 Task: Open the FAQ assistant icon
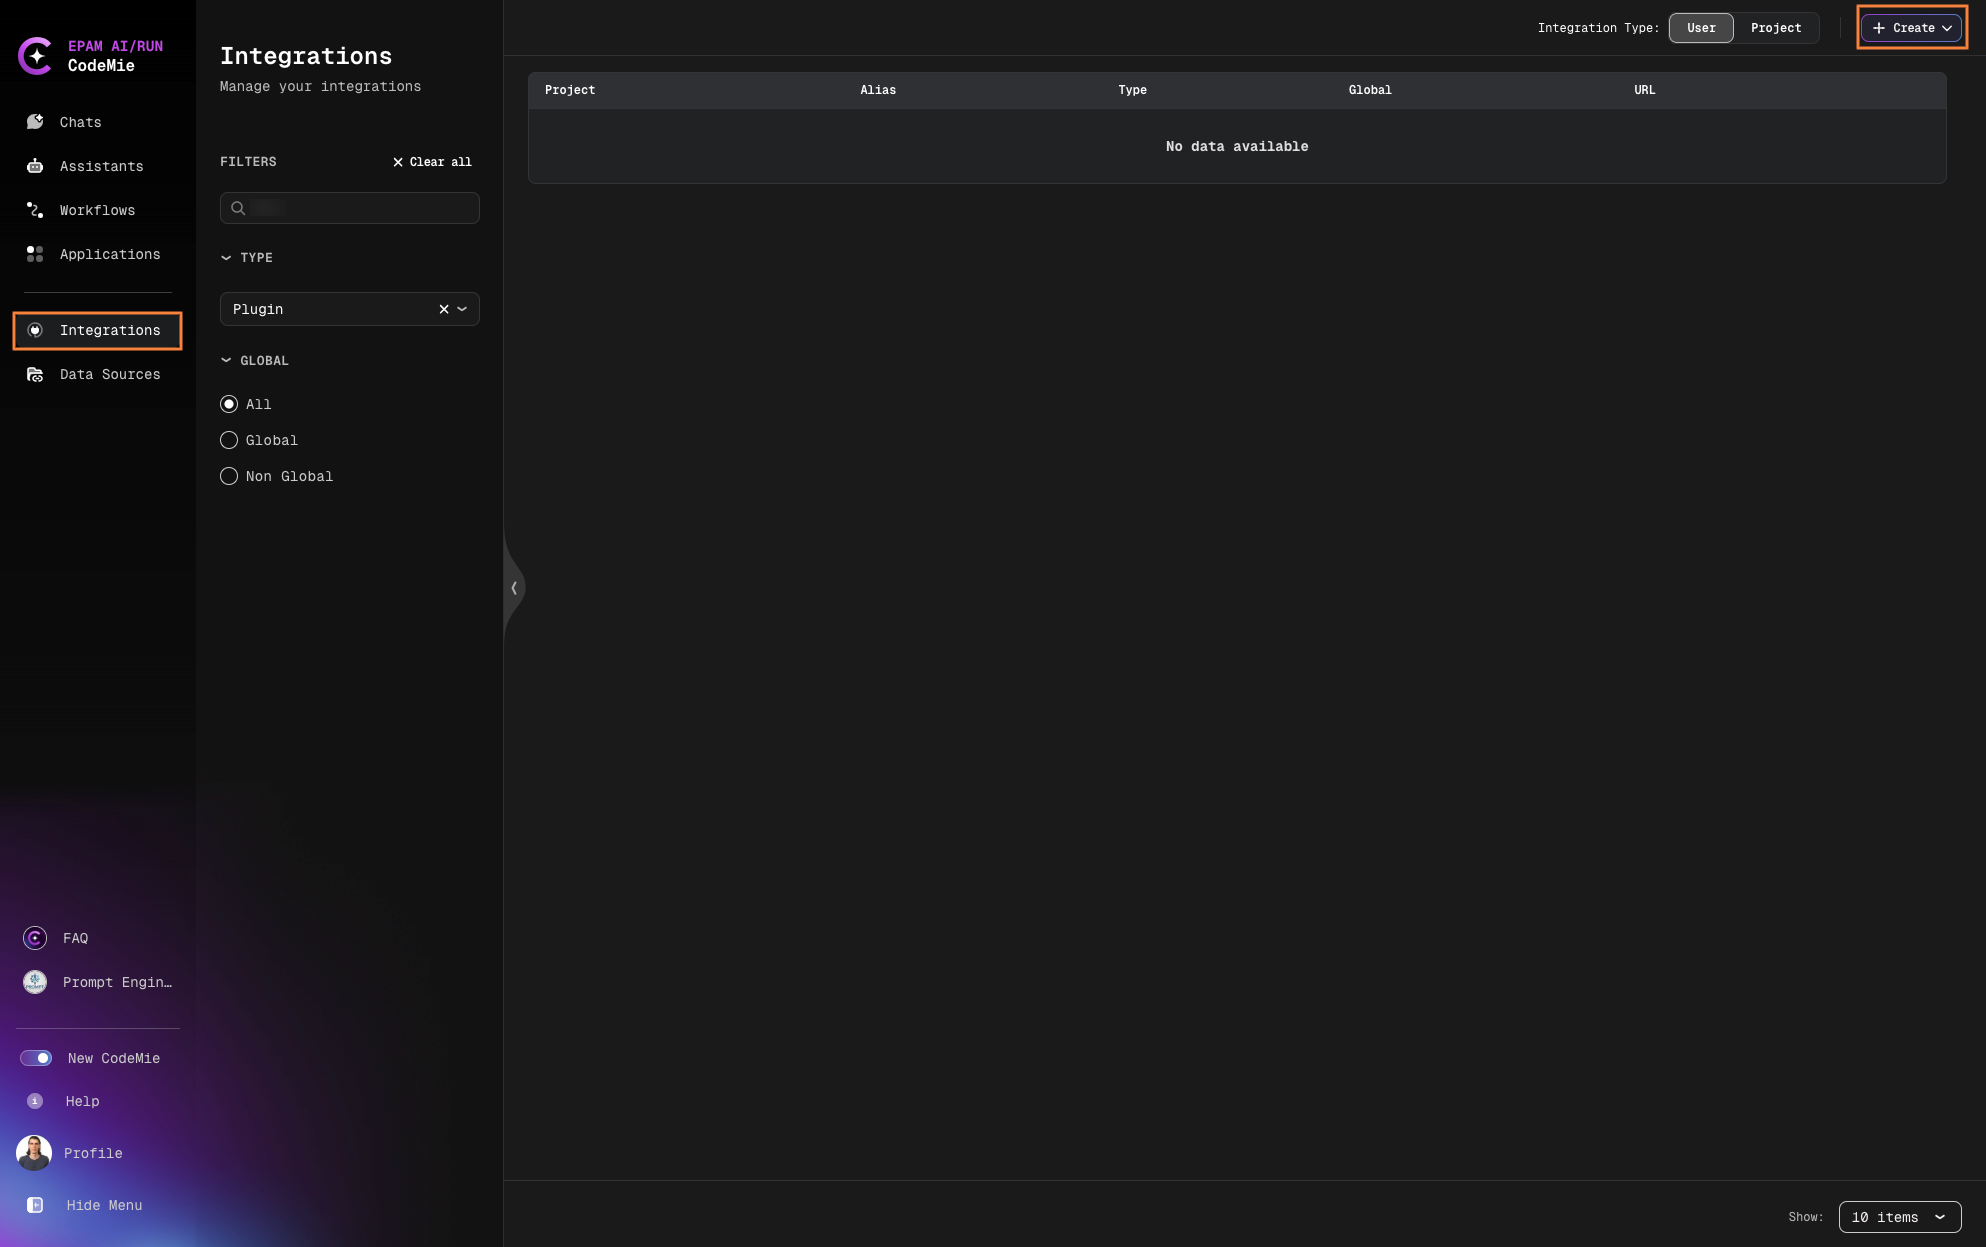[35, 938]
